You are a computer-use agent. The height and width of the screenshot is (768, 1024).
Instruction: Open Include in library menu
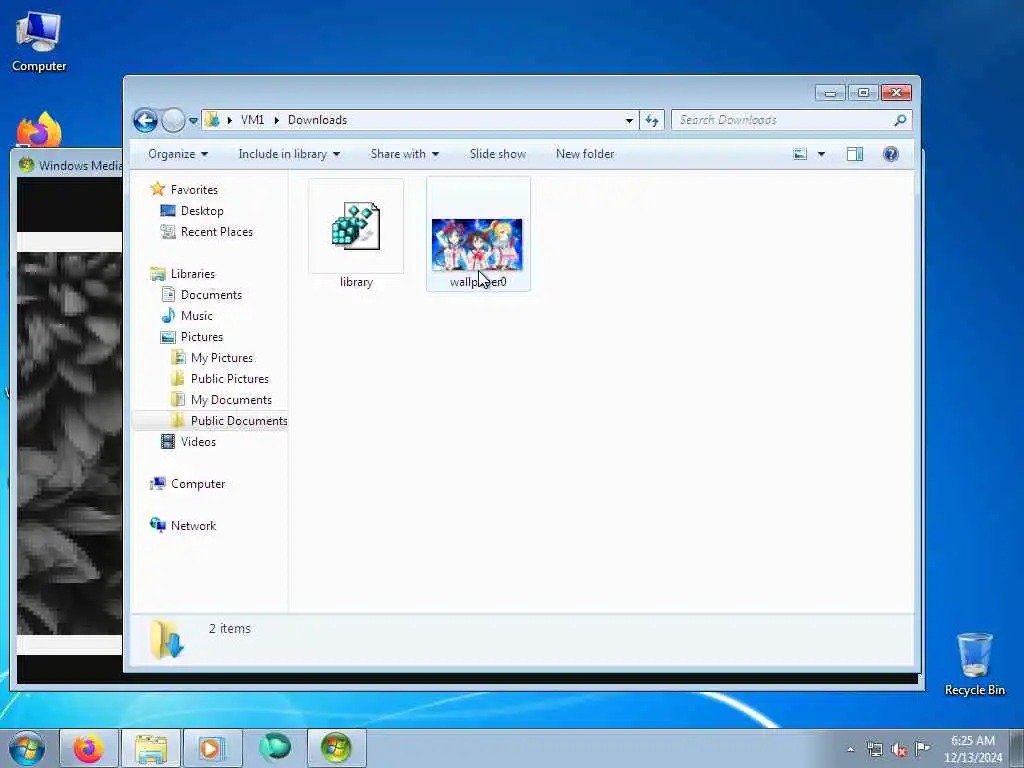click(289, 154)
